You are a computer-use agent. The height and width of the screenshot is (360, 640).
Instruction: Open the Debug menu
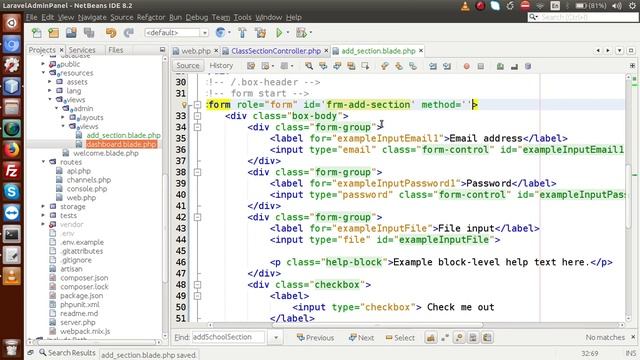197,17
